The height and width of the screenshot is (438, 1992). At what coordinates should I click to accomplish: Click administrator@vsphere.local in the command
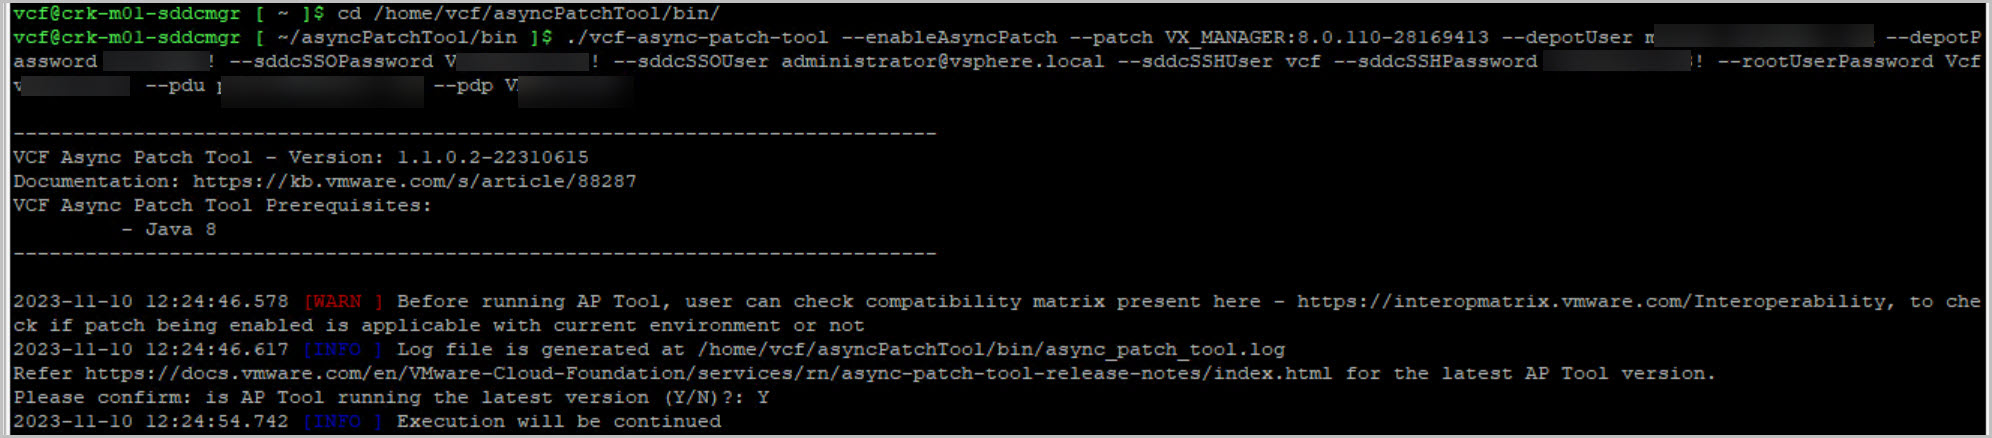click(x=942, y=61)
